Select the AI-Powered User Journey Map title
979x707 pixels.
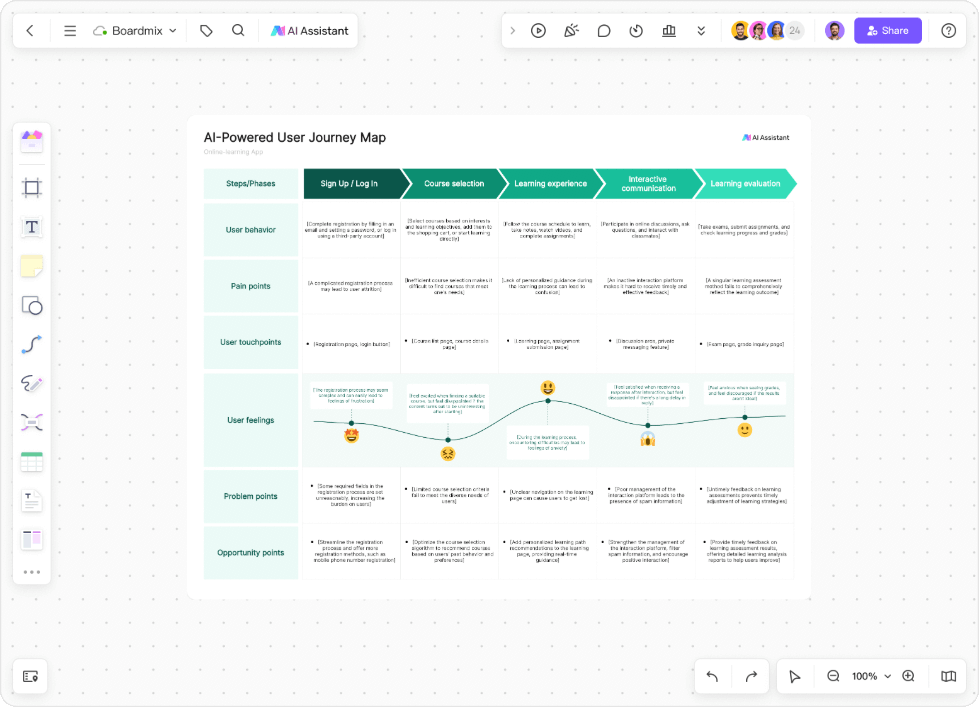pyautogui.click(x=295, y=137)
